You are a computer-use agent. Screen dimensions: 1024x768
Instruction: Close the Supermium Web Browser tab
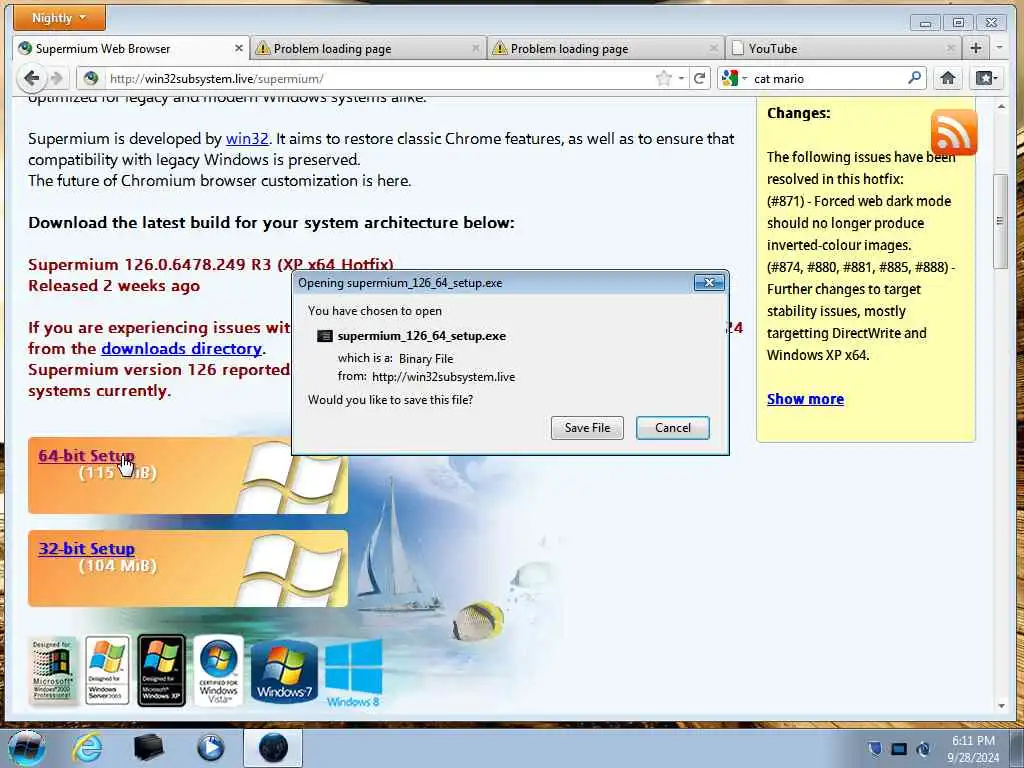[x=238, y=48]
